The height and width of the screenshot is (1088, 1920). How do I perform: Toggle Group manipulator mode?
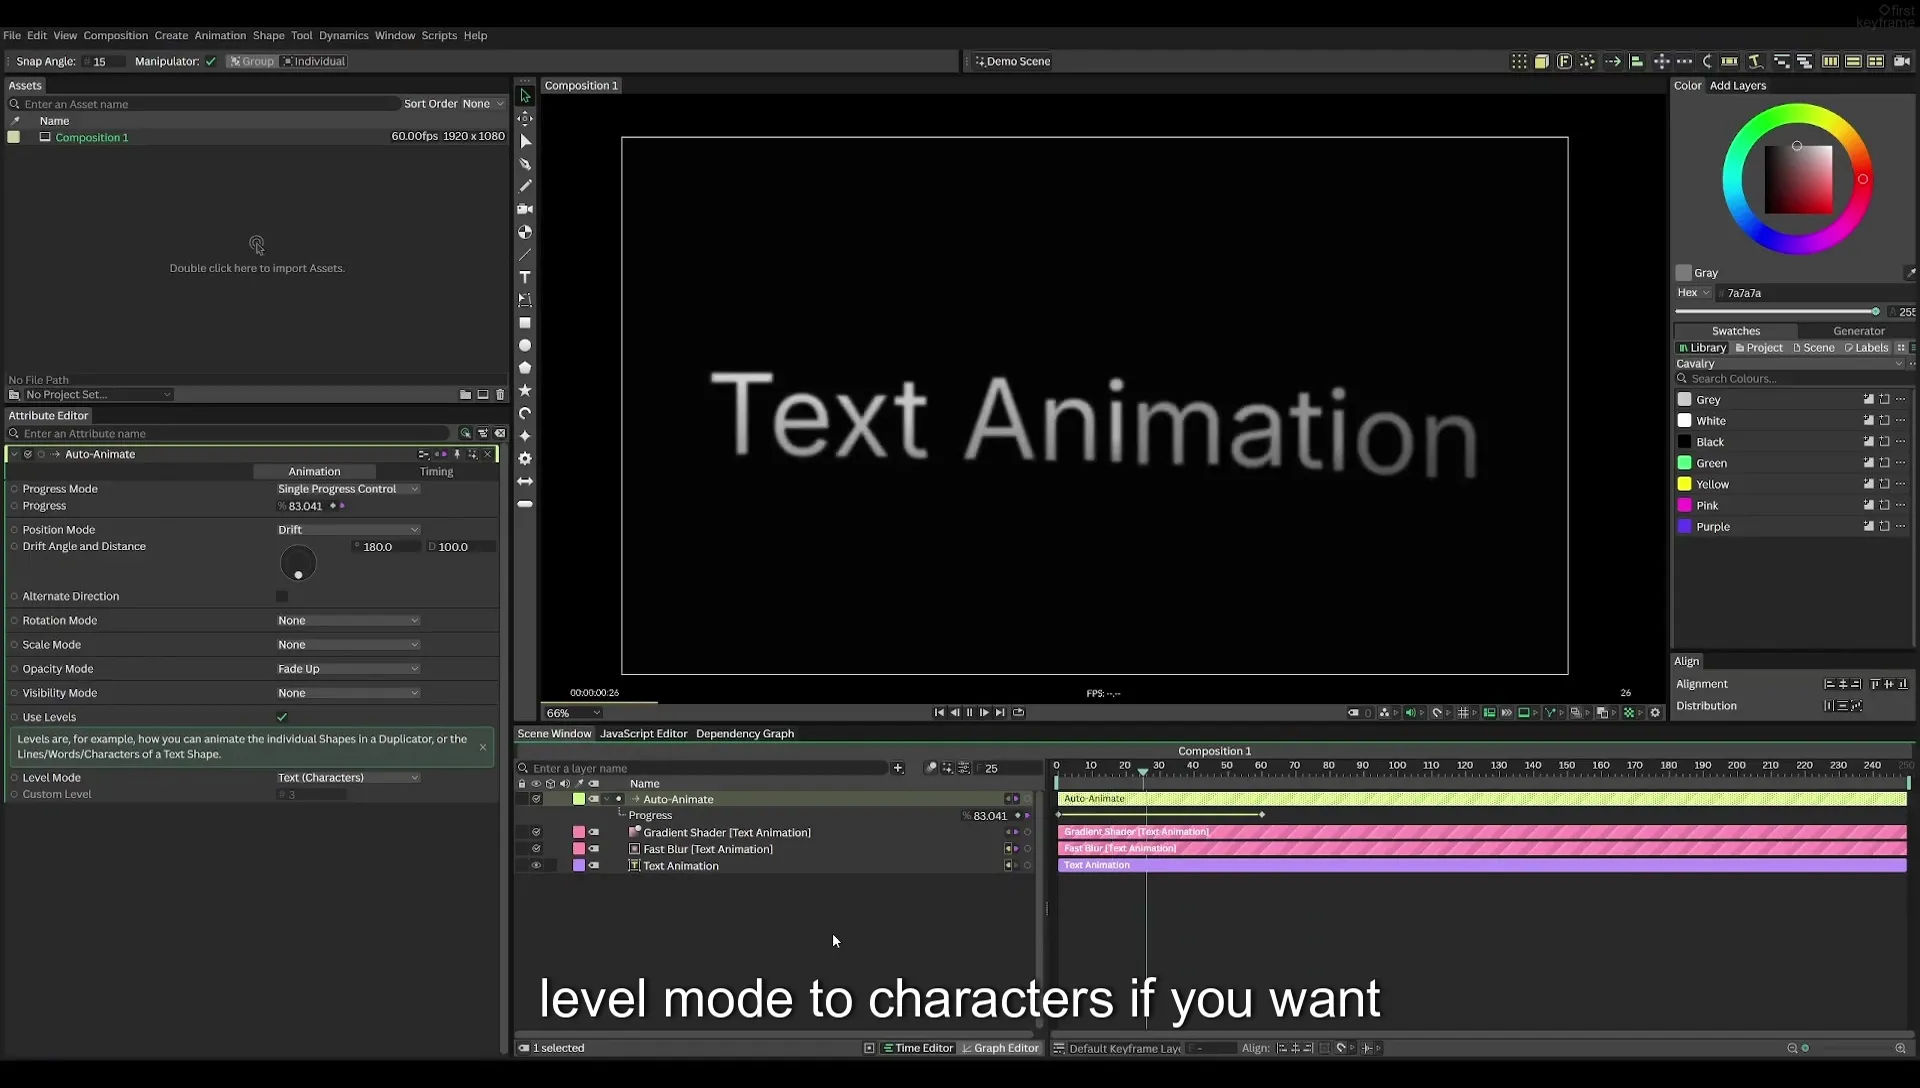(x=251, y=62)
